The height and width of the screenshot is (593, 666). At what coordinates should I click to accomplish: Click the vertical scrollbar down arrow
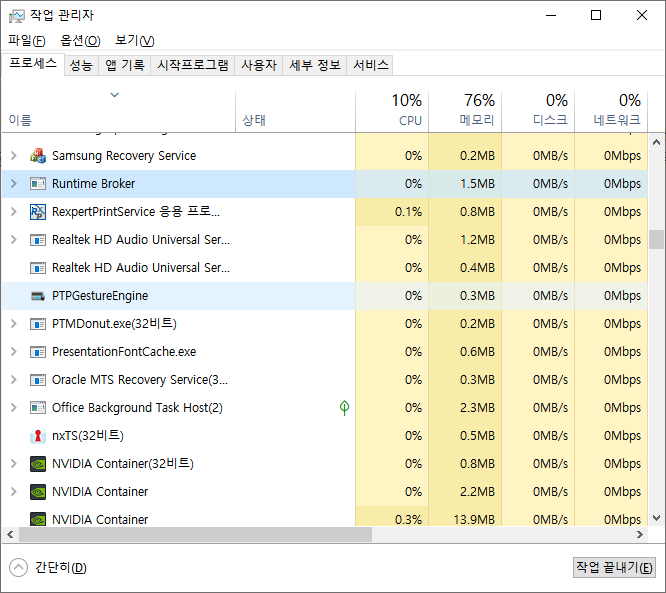(656, 518)
